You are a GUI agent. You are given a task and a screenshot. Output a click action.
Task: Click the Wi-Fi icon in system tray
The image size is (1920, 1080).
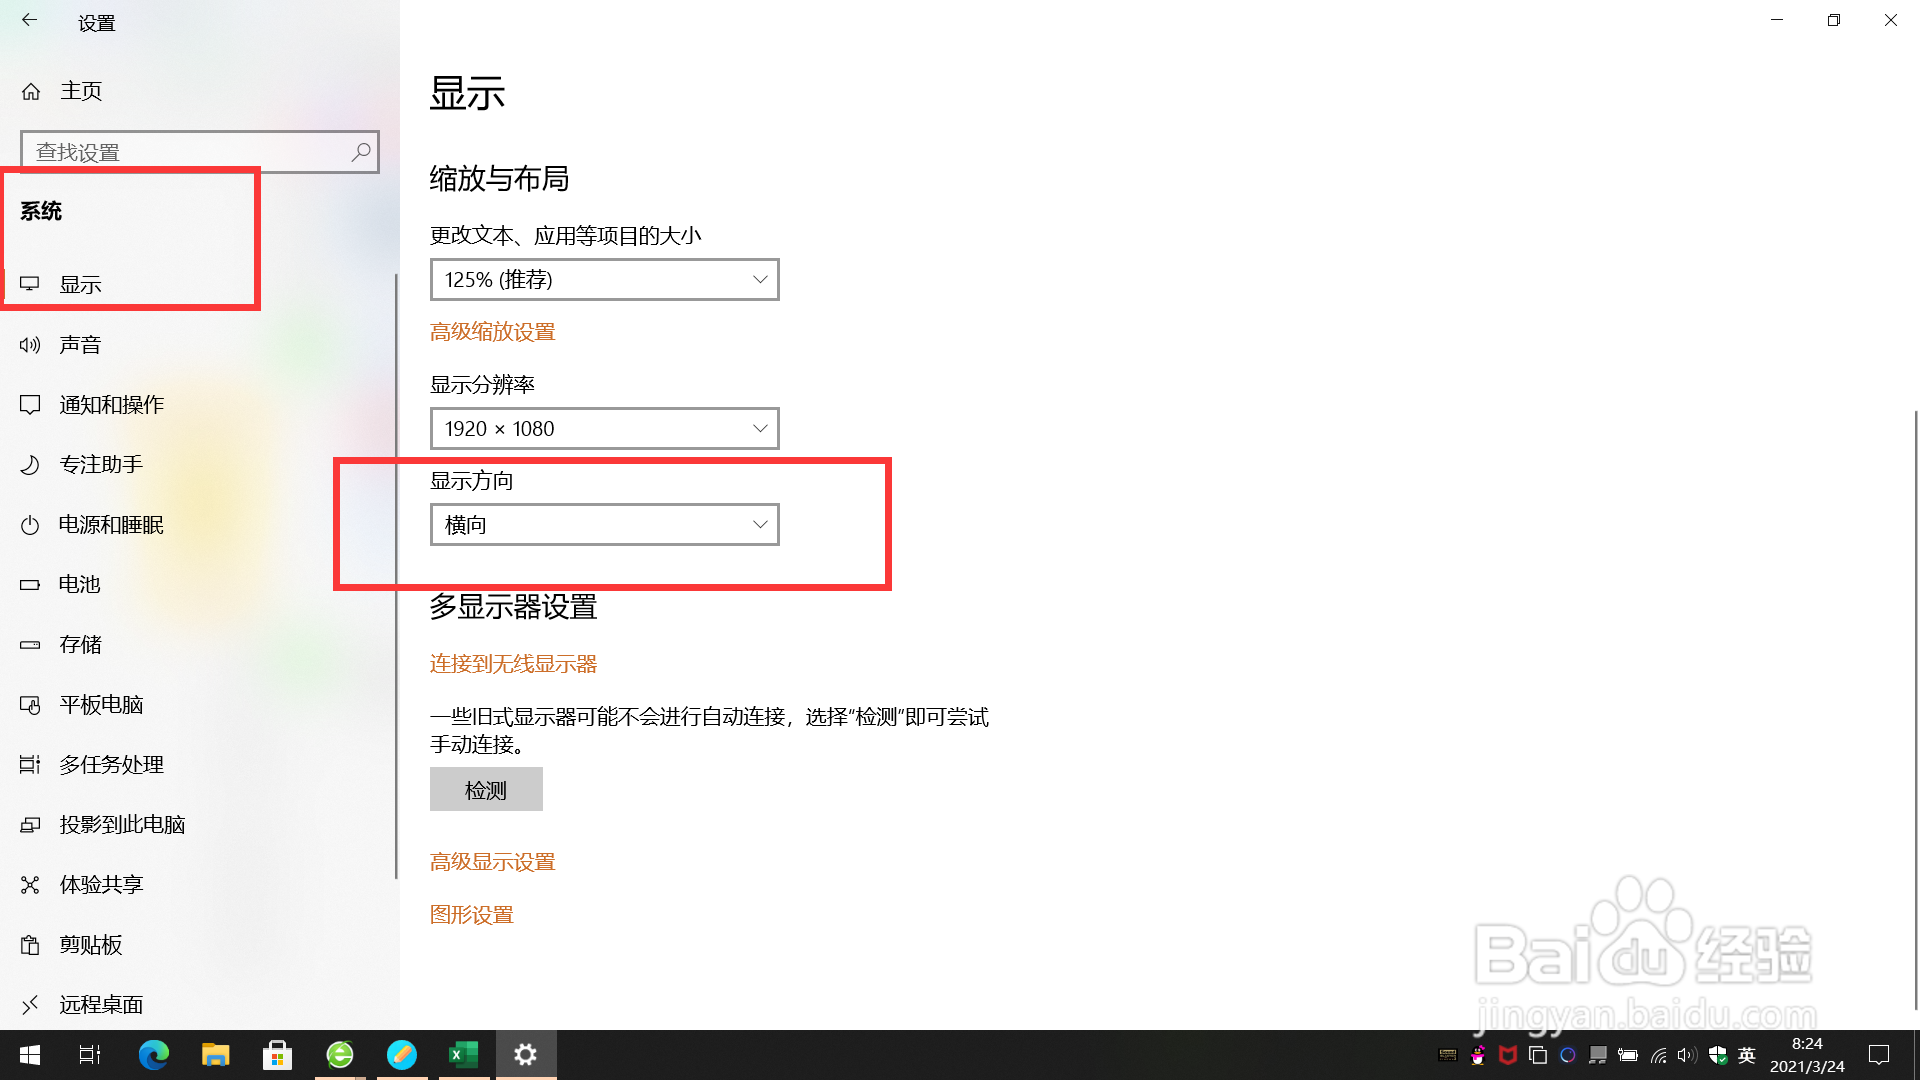click(x=1660, y=1055)
